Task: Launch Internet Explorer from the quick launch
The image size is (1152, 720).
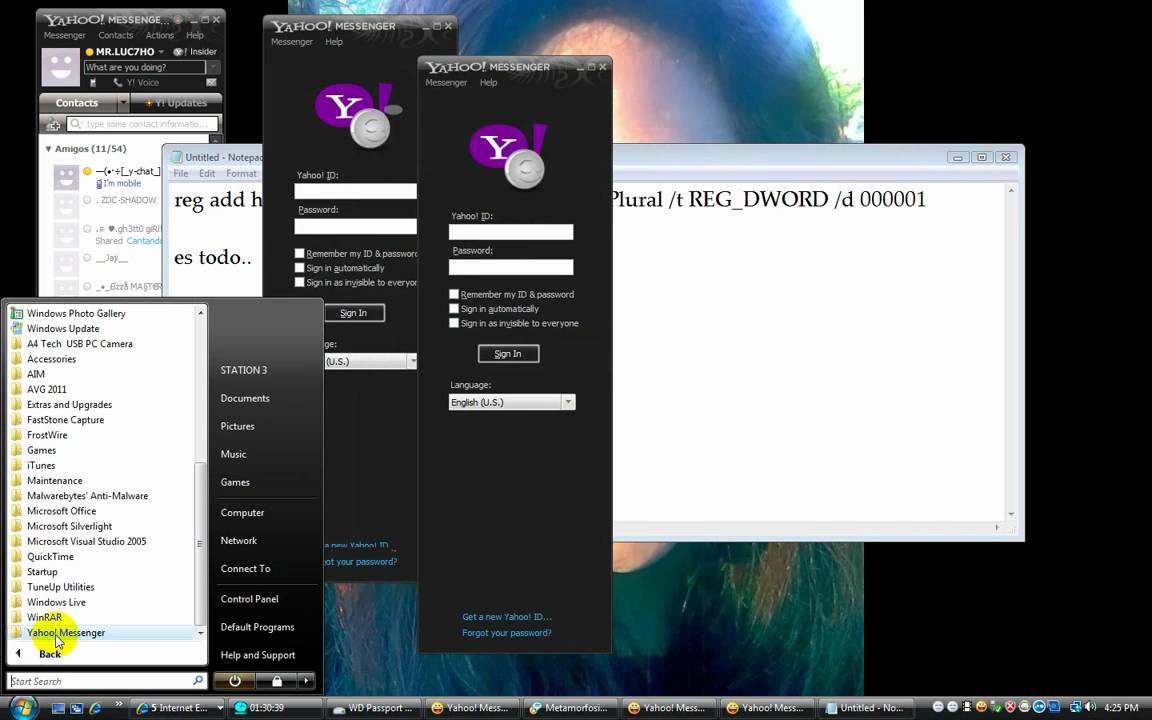Action: (x=95, y=708)
